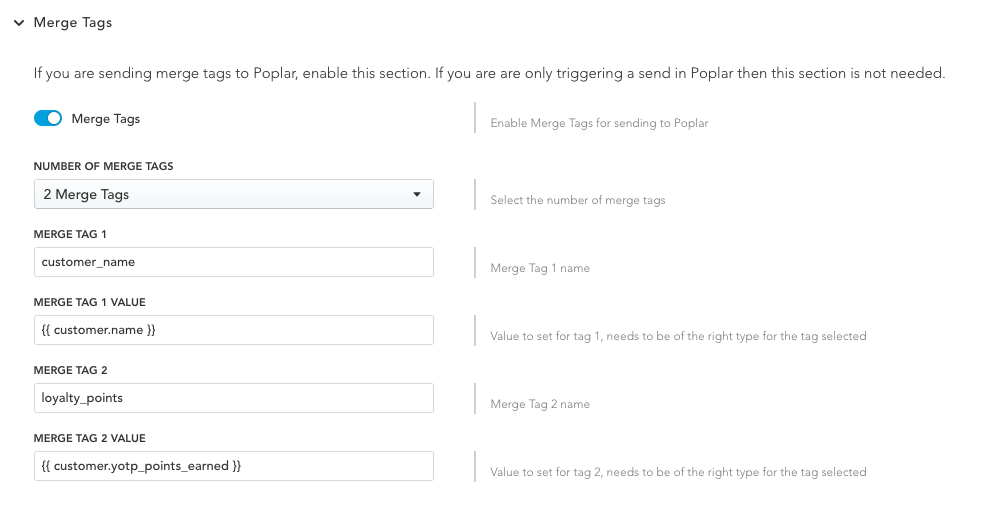Image resolution: width=996 pixels, height=505 pixels.
Task: Click the Merge Tags section heading
Action: pos(73,22)
